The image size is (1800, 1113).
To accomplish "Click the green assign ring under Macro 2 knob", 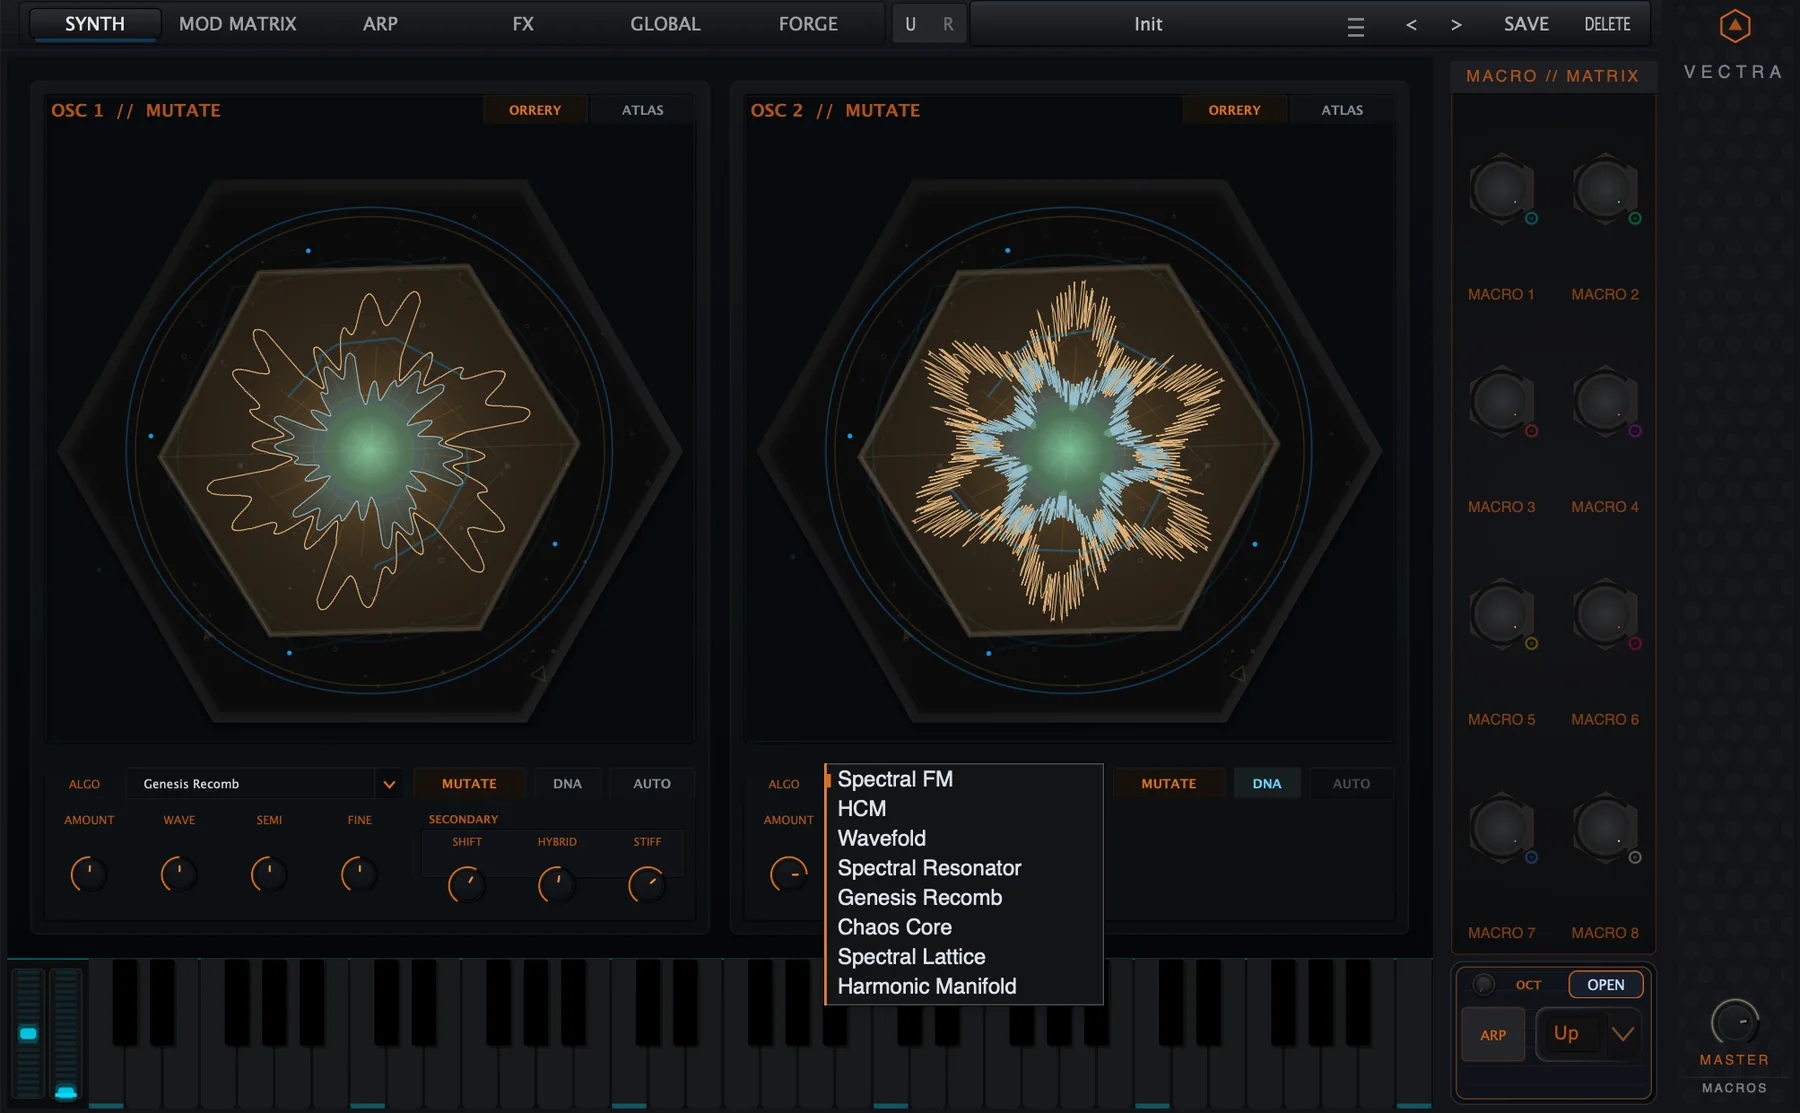I will 1635,218.
